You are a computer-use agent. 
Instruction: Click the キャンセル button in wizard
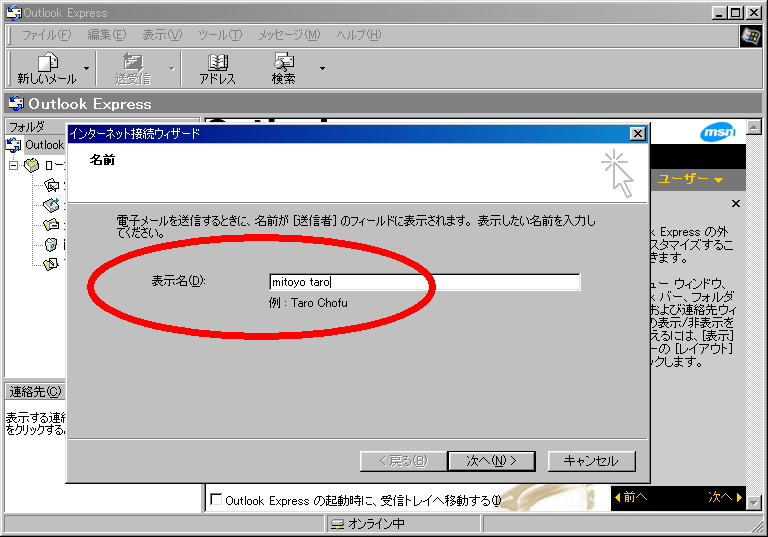point(591,461)
